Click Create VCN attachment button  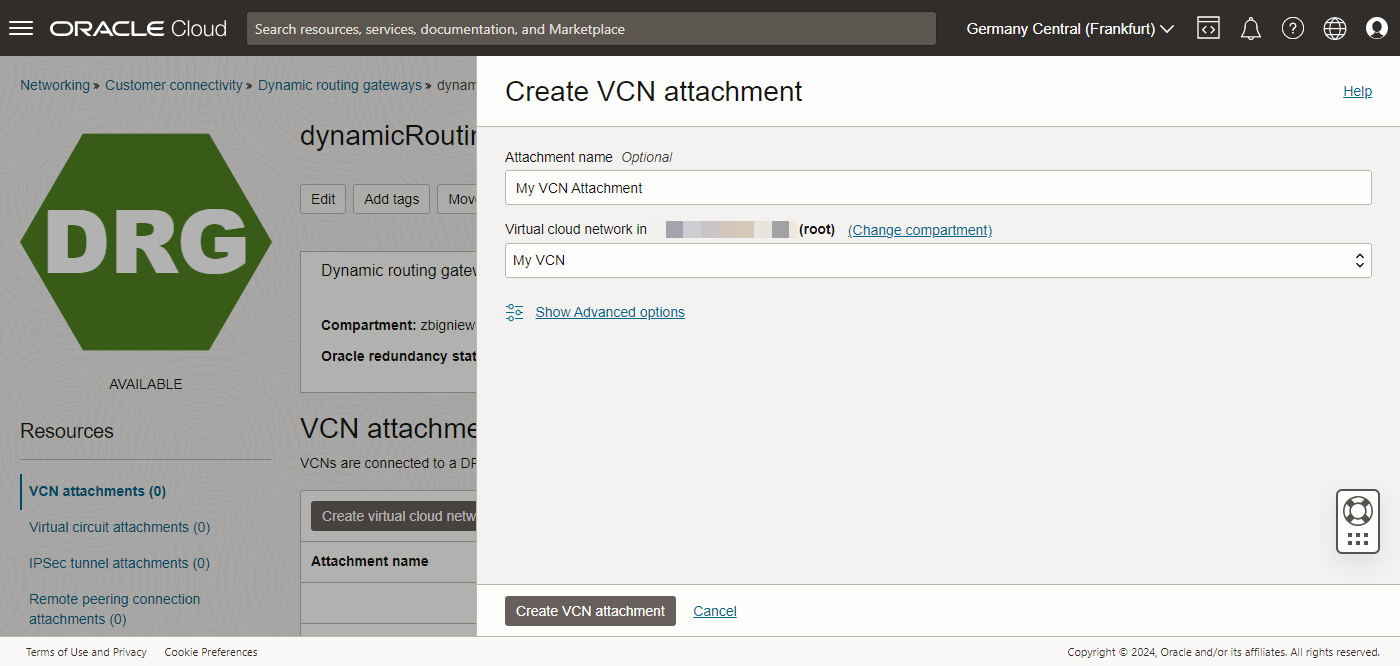pos(590,611)
